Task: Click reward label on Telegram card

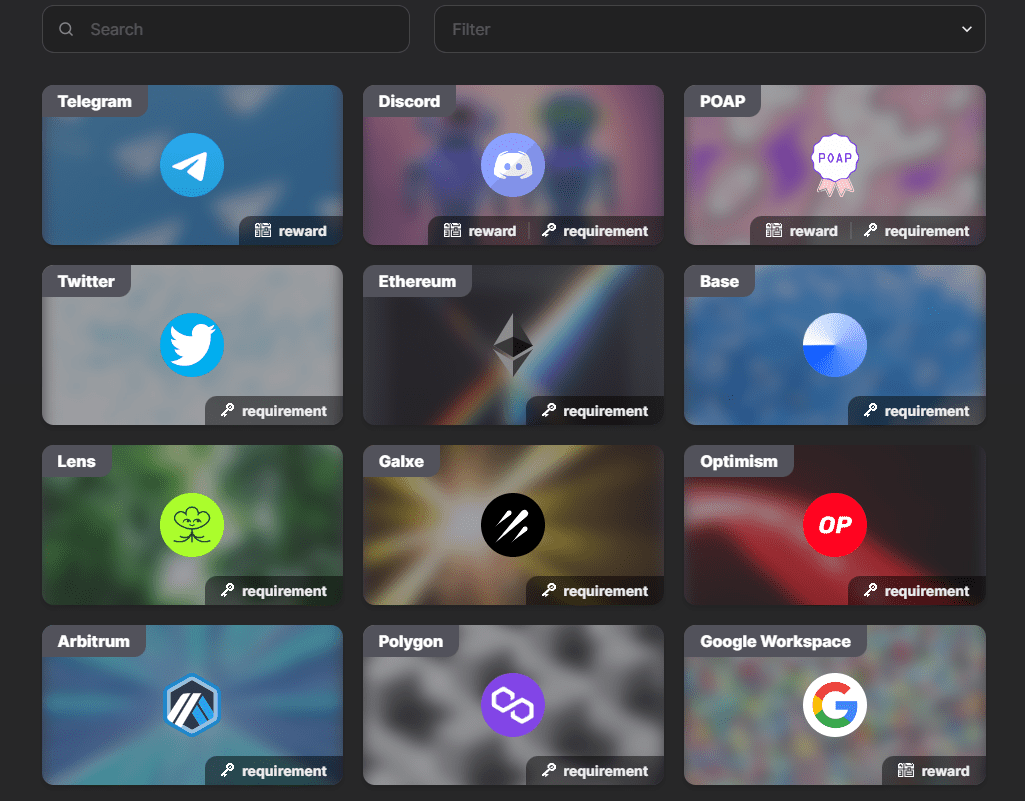Action: click(303, 231)
